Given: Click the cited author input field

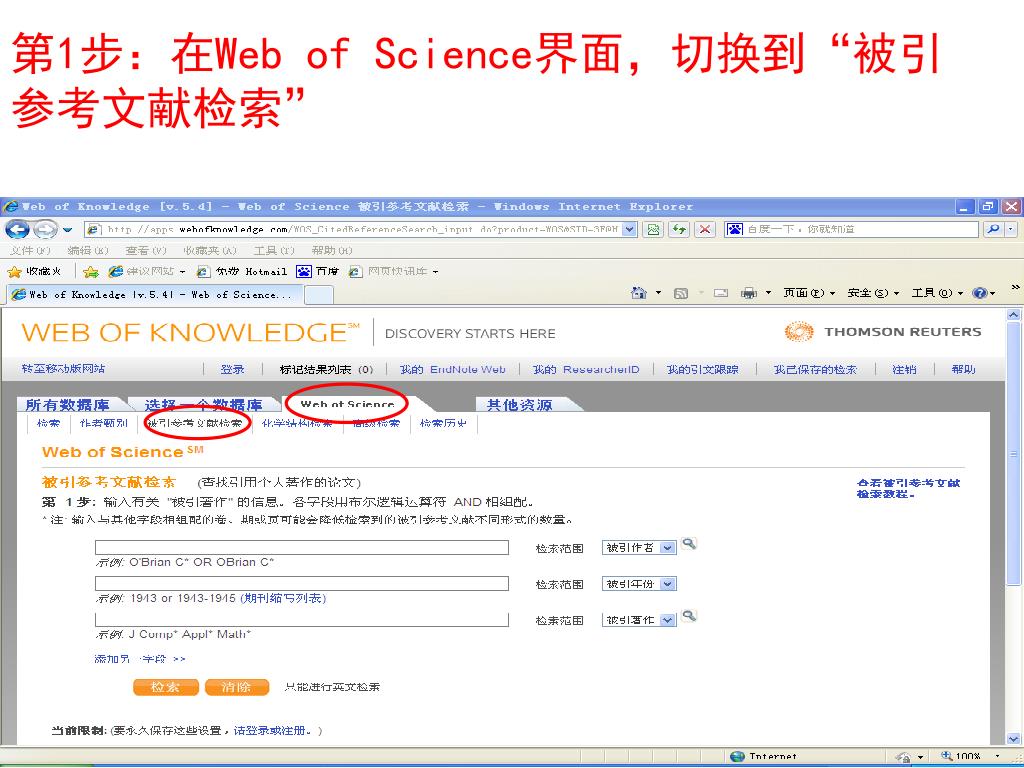Looking at the screenshot, I should tap(302, 547).
